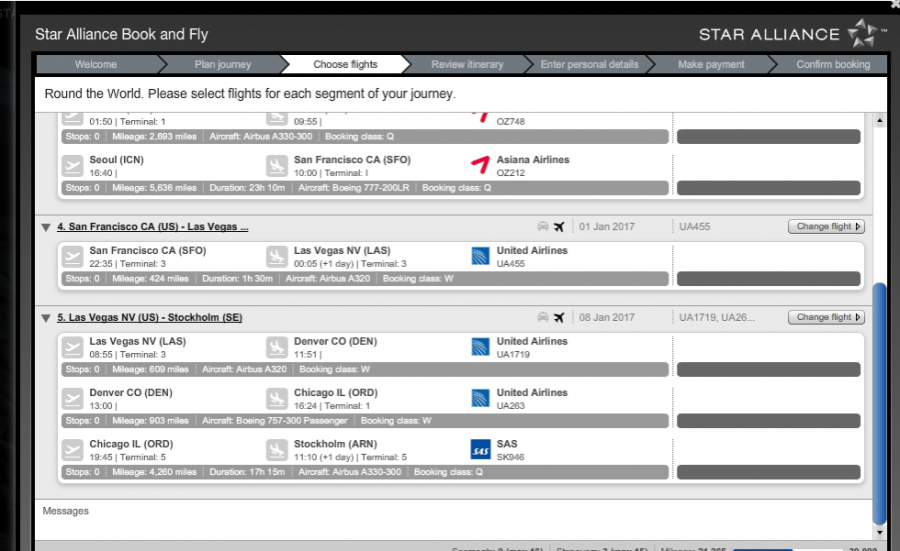Click departure icon for Denver CO (DEN) 13:00
The width and height of the screenshot is (900, 551).
pyautogui.click(x=72, y=398)
